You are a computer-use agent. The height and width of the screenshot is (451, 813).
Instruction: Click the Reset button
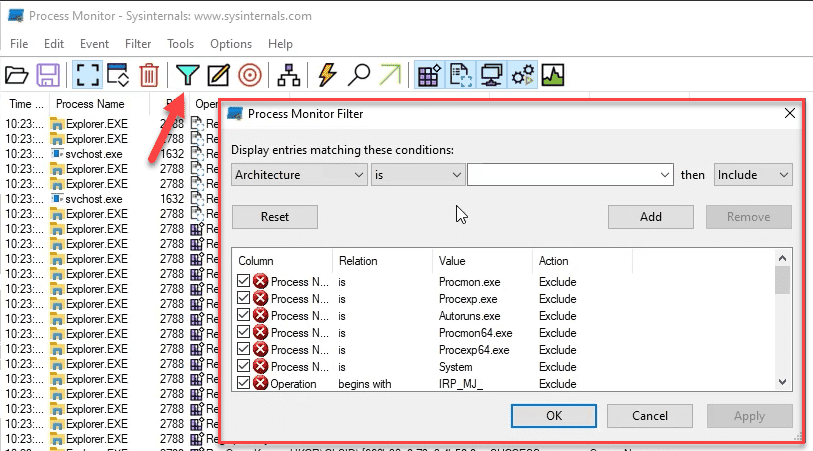click(275, 217)
